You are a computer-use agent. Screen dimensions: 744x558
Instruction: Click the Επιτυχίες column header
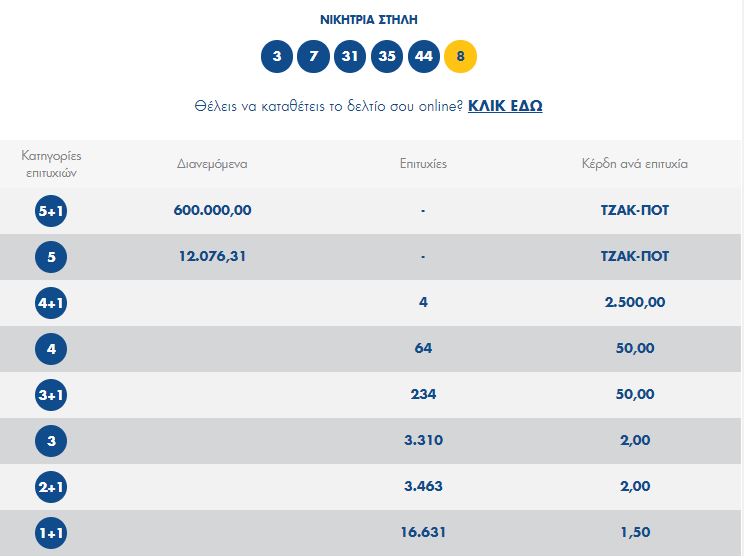[x=423, y=163]
